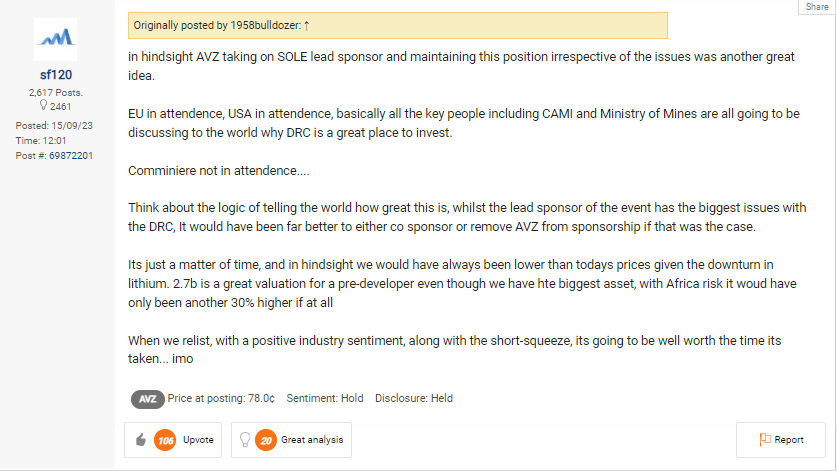837x471 pixels.
Task: Open the sf120 username profile link
Action: click(x=56, y=74)
